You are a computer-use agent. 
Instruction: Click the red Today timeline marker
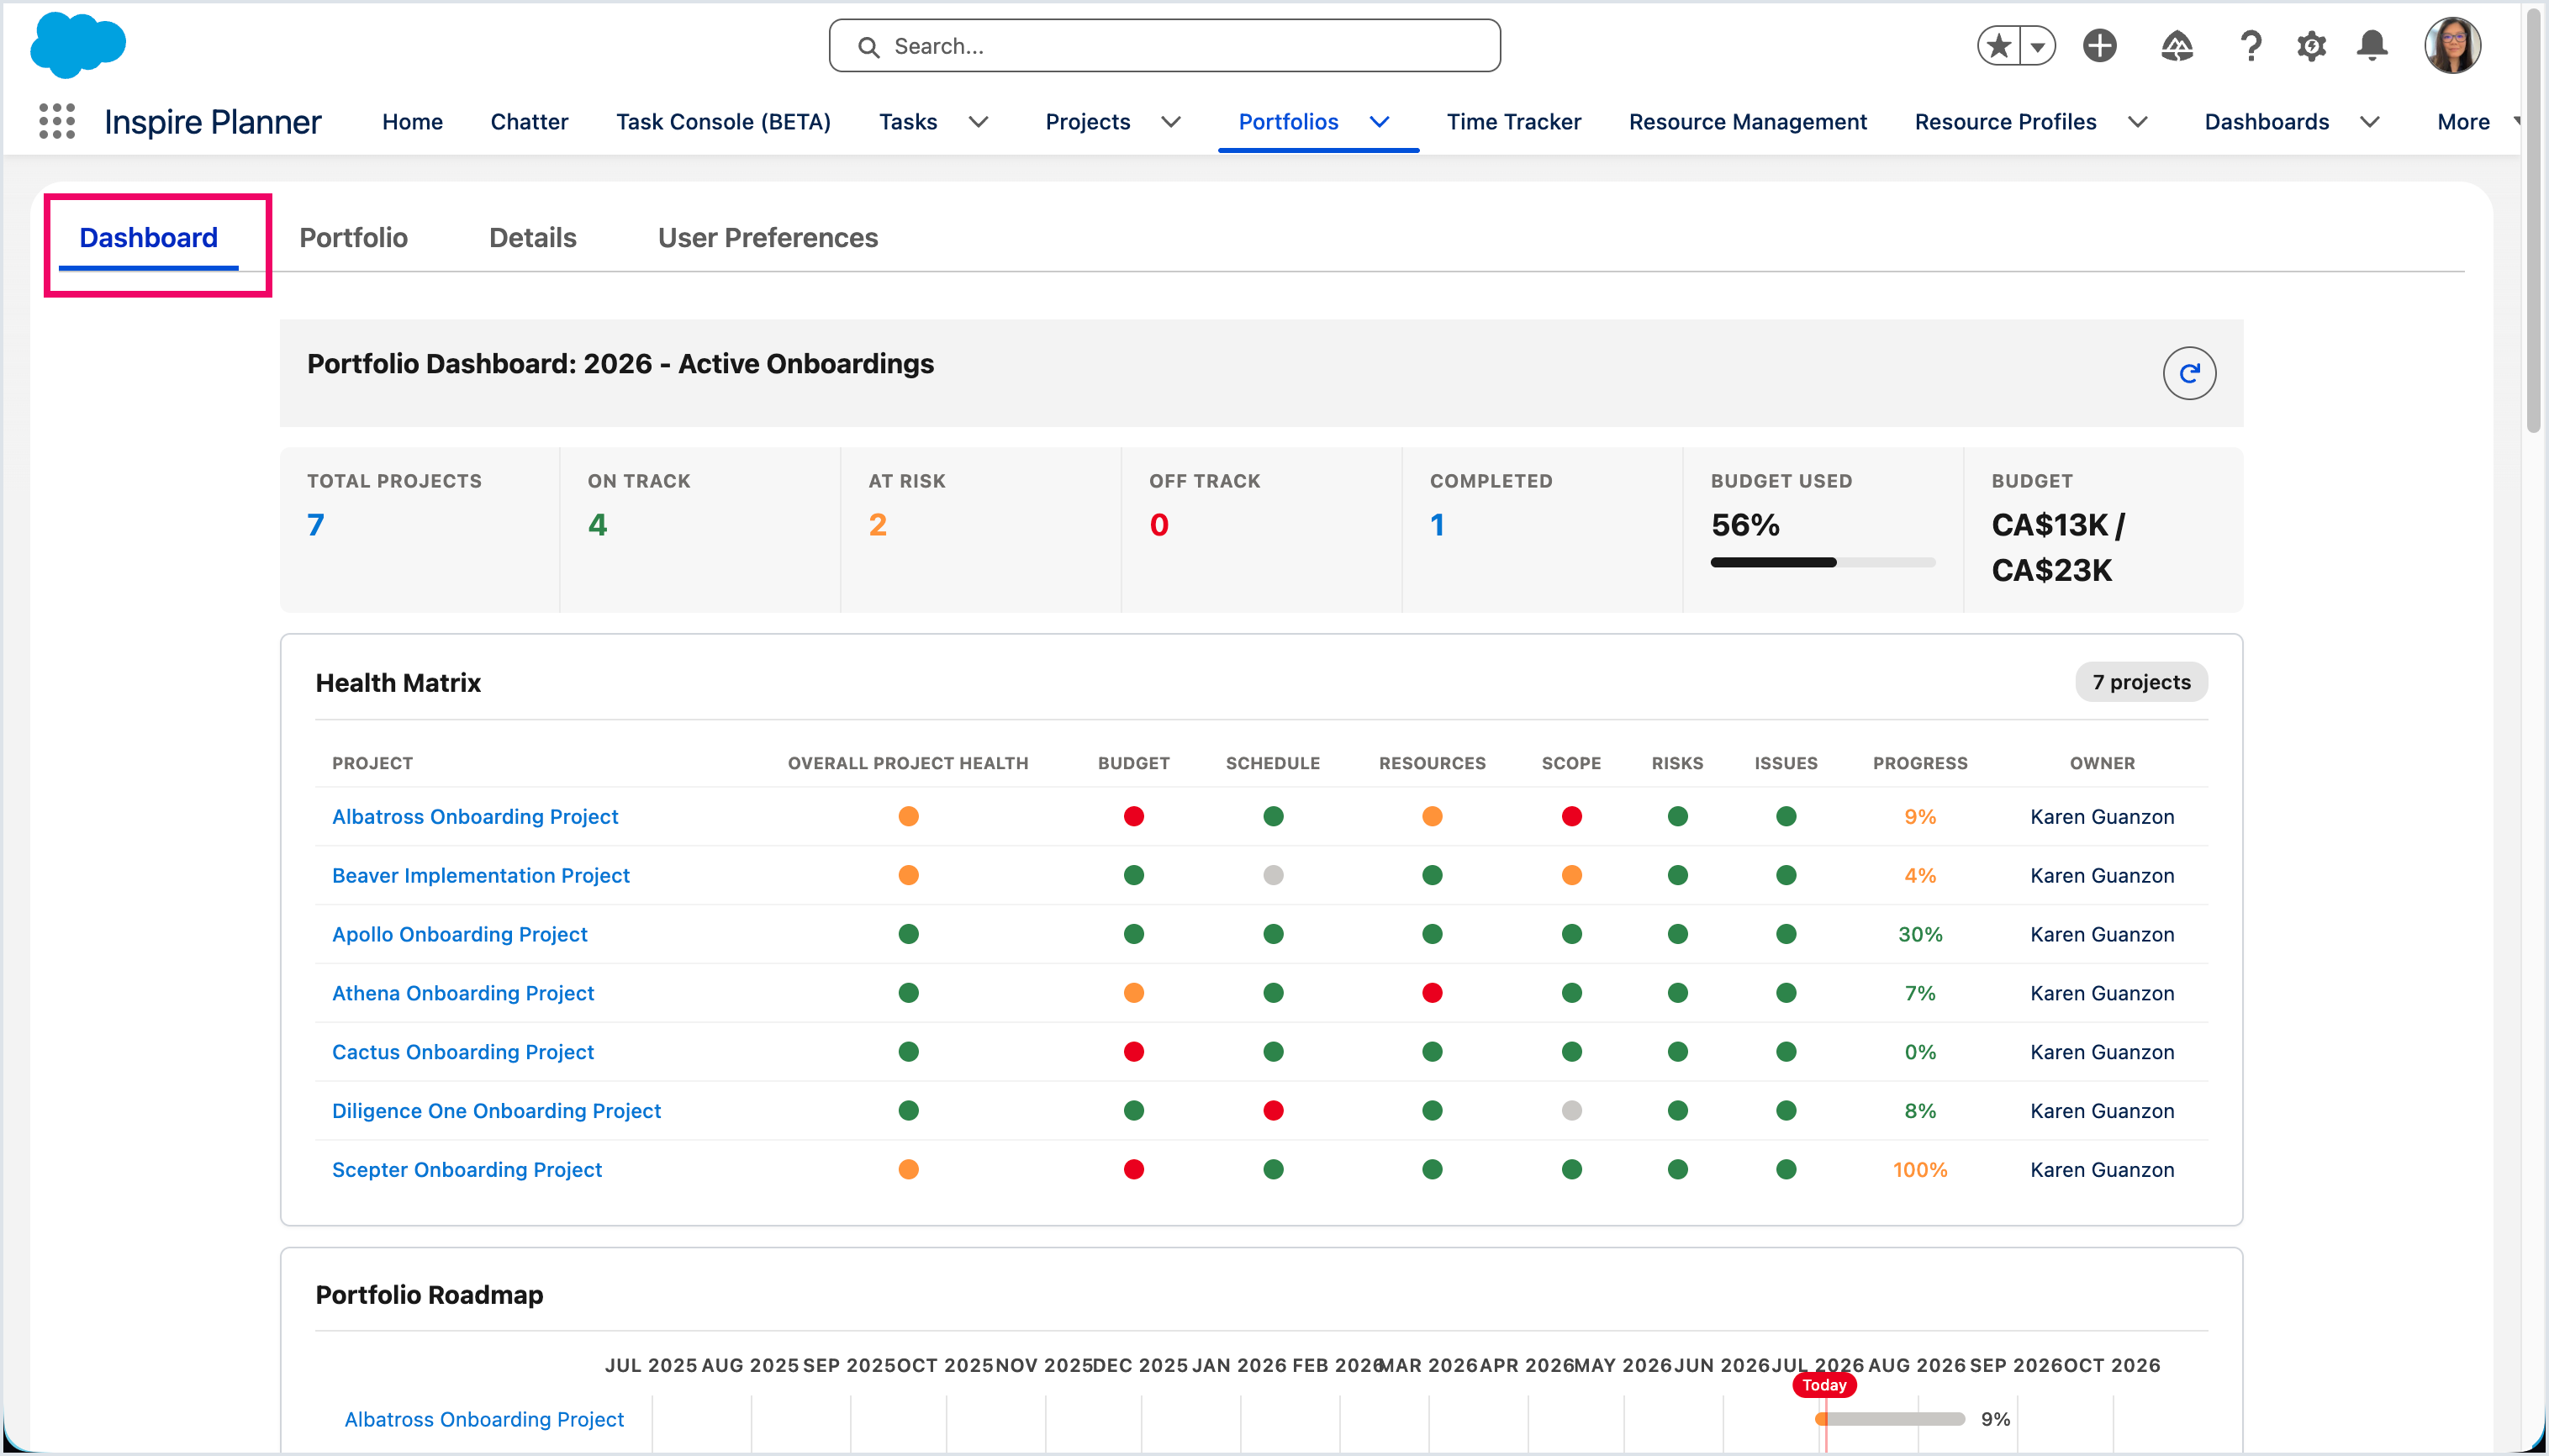coord(1824,1385)
